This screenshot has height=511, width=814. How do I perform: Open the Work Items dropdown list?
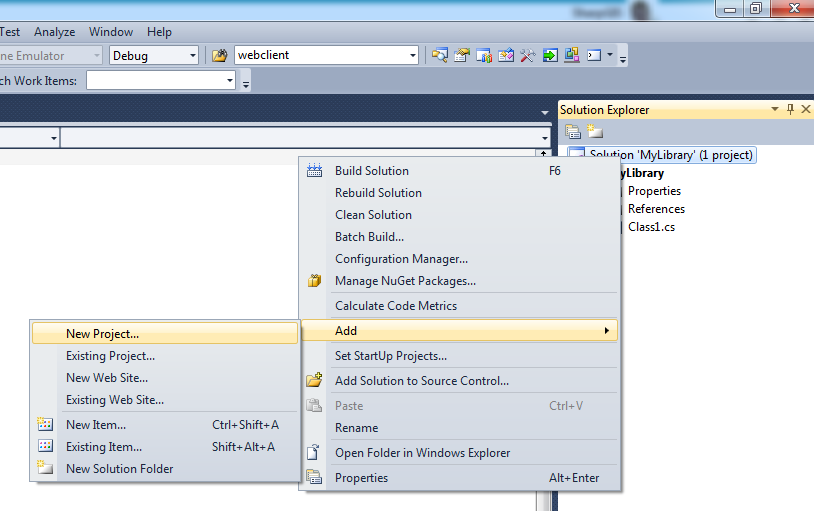click(229, 80)
